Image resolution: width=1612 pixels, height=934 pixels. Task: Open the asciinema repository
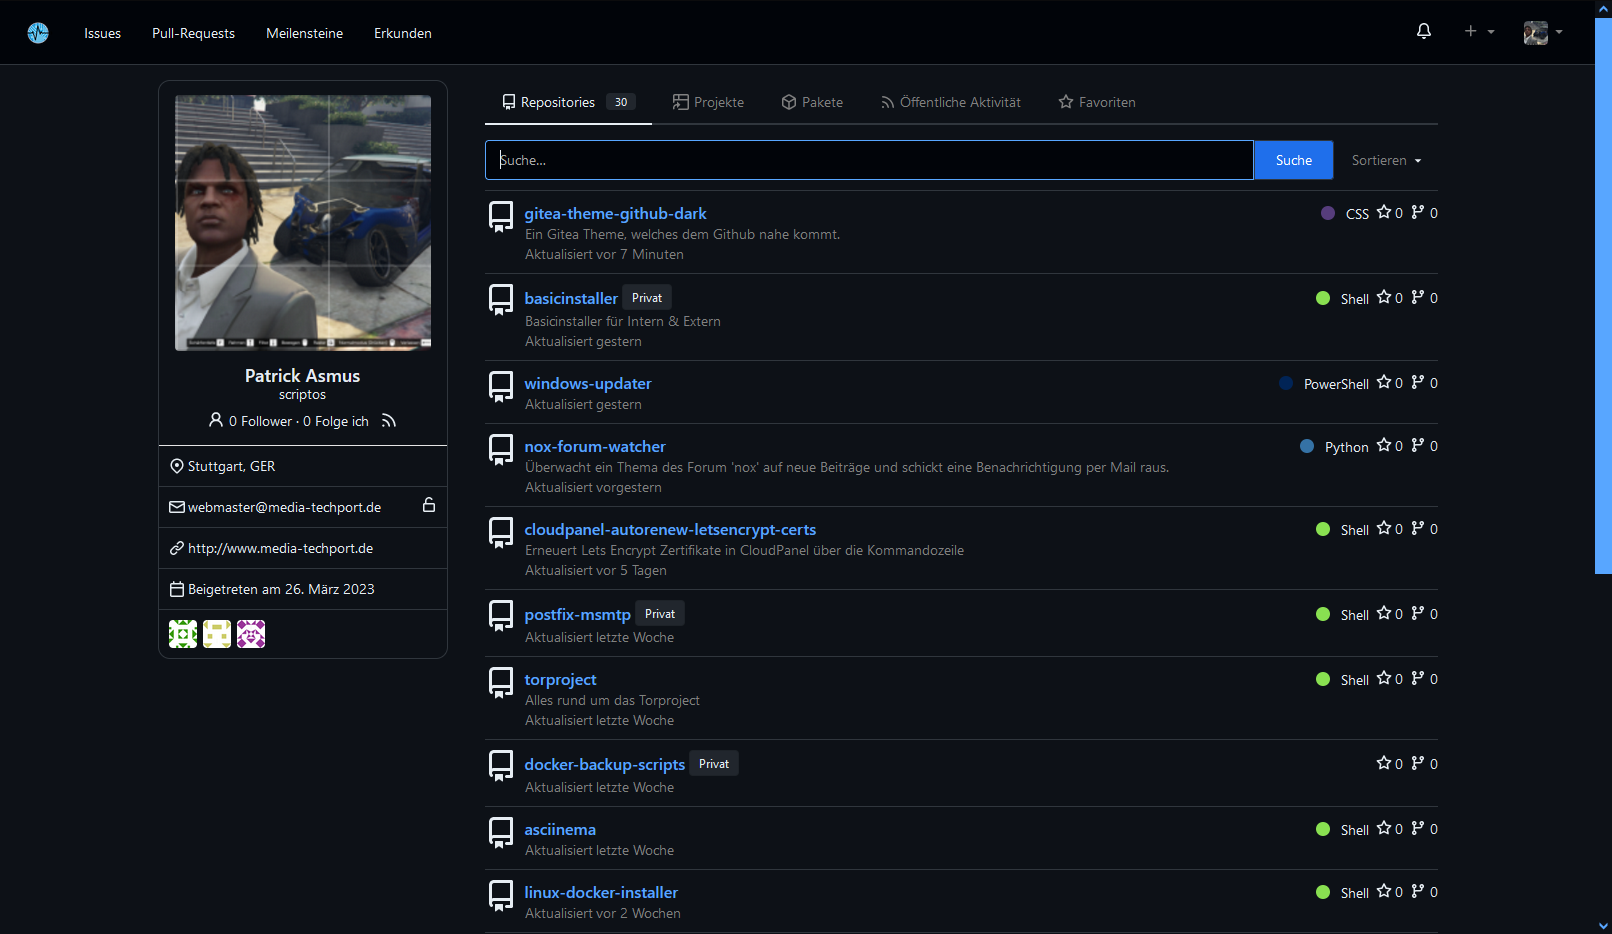[x=560, y=829]
